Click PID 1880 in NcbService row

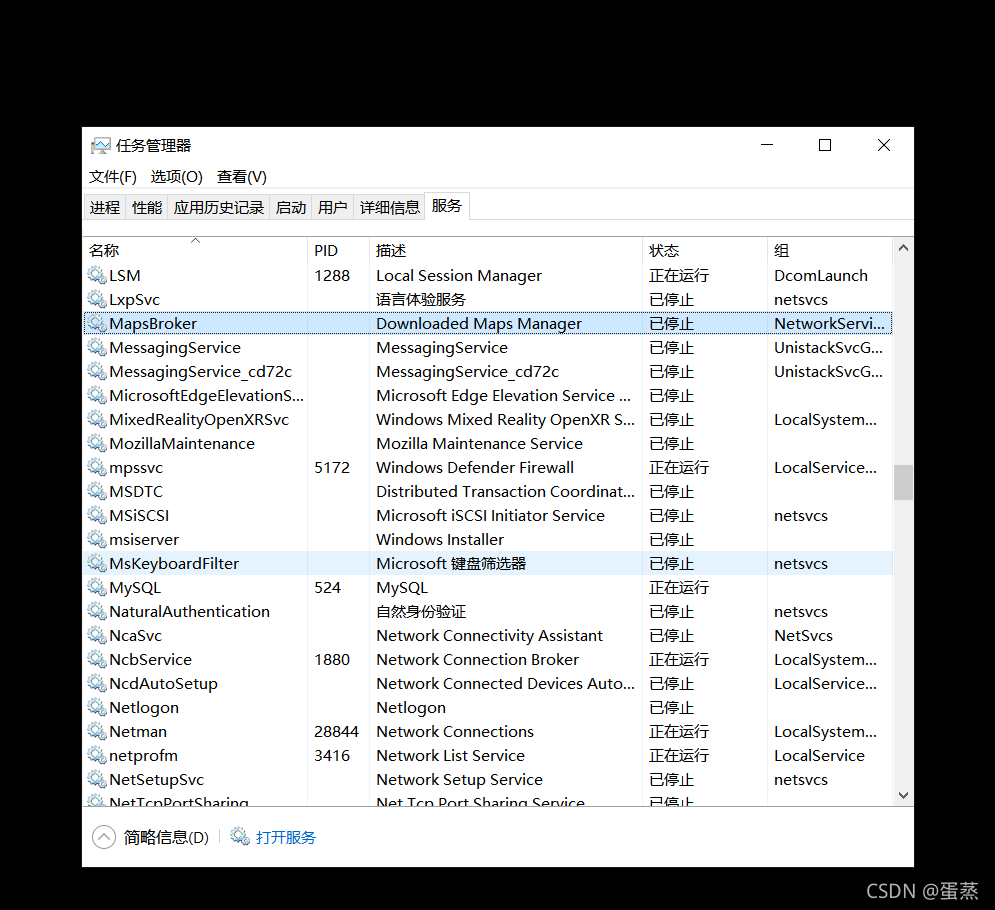tap(332, 659)
